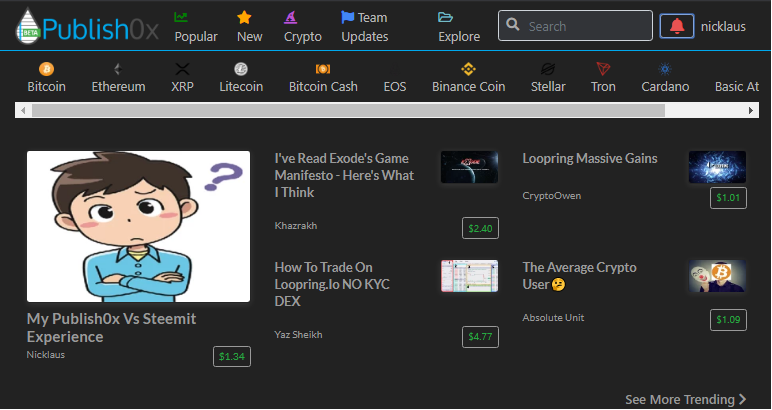Screen dimensions: 772x410
Task: Select the Basic At tag
Action: point(737,87)
